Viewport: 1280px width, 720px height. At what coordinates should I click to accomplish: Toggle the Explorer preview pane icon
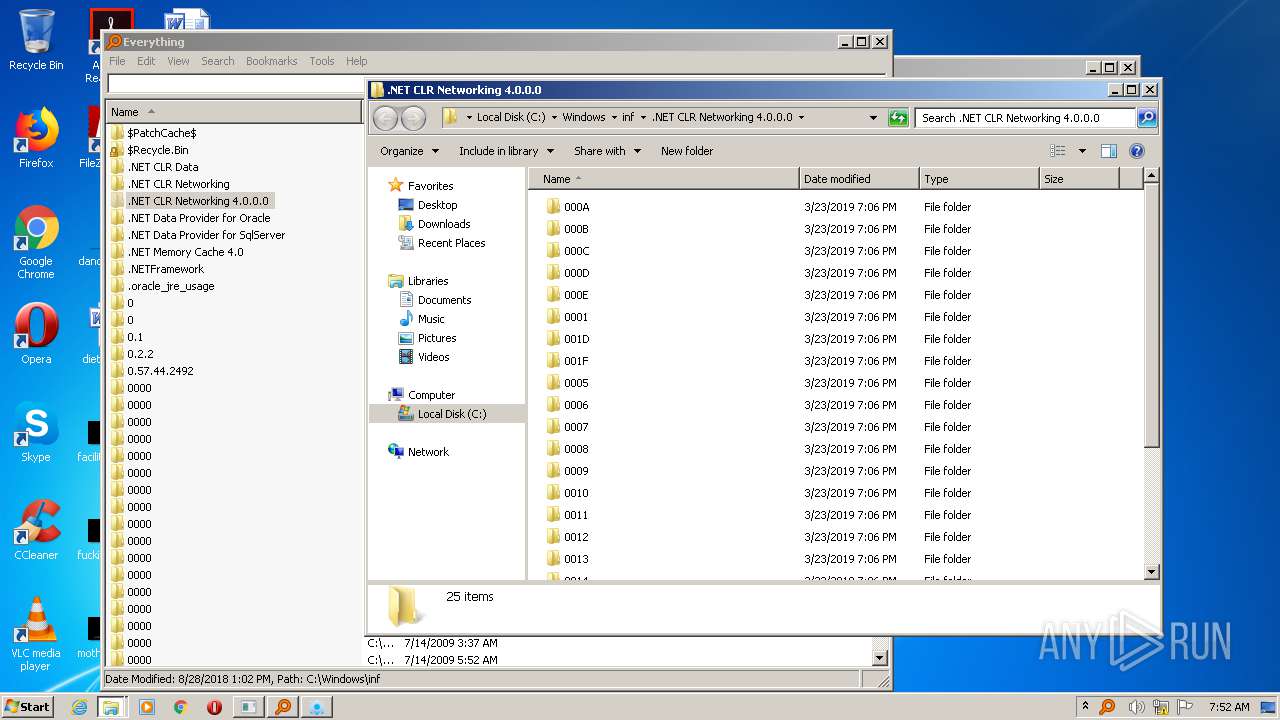[x=1108, y=151]
